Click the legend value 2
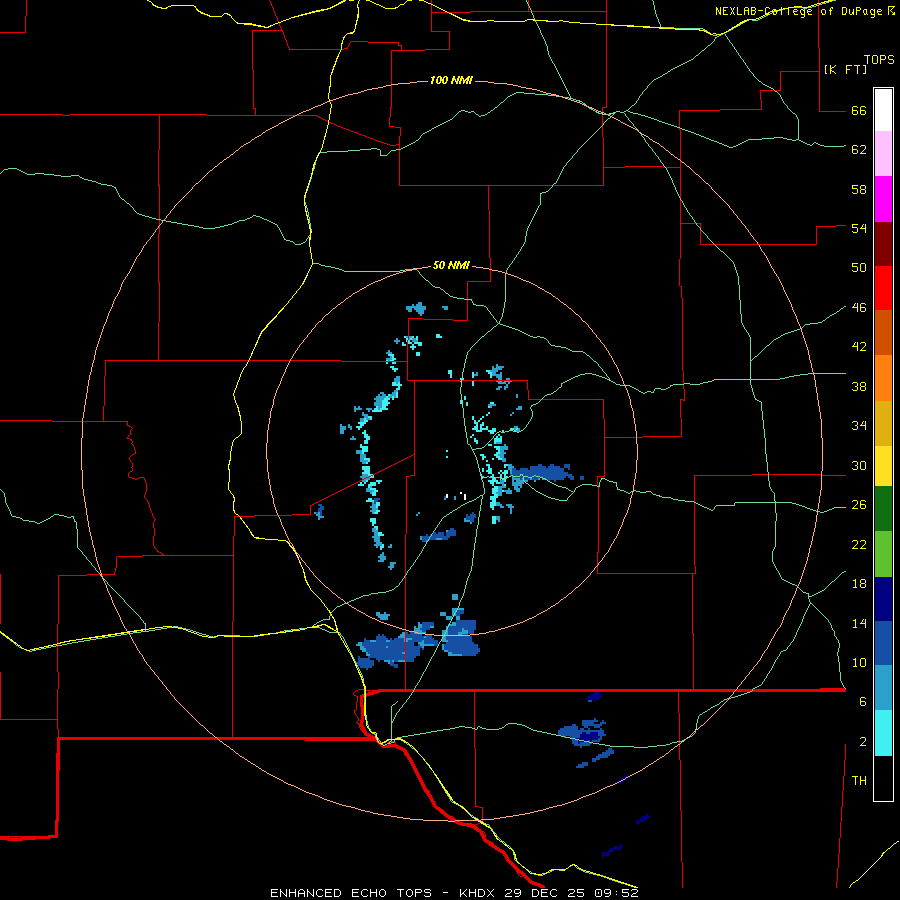 pos(863,742)
